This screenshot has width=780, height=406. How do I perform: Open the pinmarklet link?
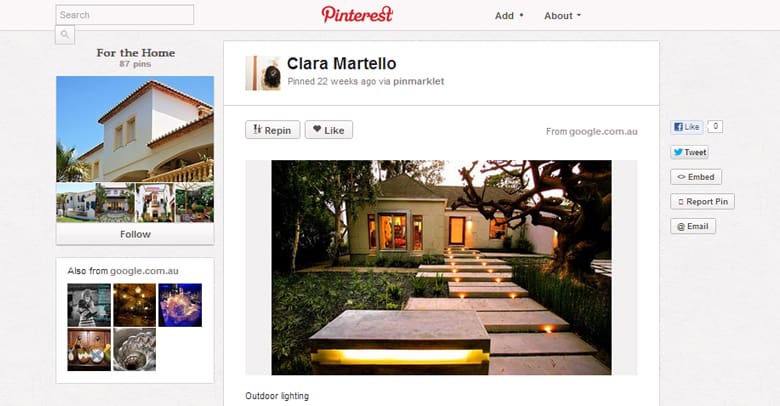pos(418,81)
